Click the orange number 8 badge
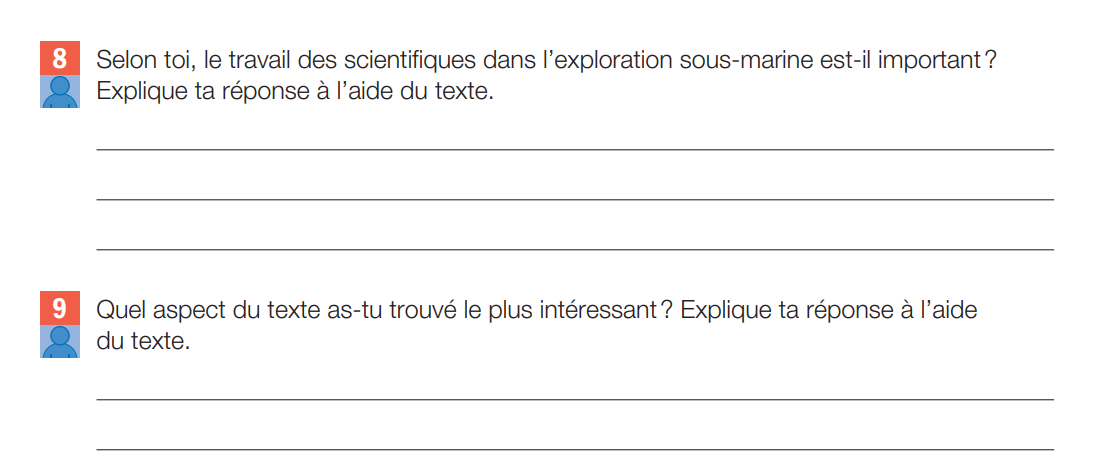The image size is (1108, 467). pyautogui.click(x=59, y=59)
